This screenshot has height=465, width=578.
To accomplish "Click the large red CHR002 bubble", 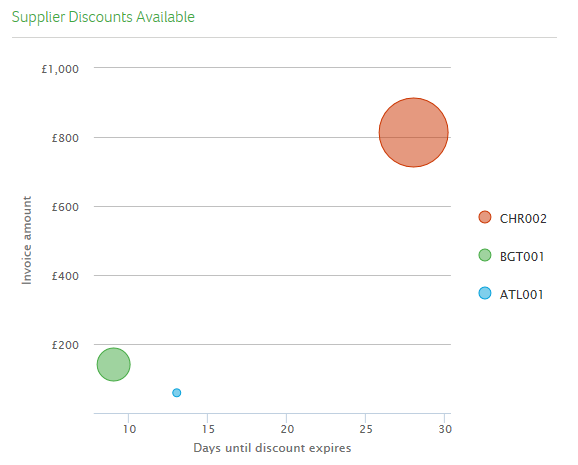I will pyautogui.click(x=414, y=132).
